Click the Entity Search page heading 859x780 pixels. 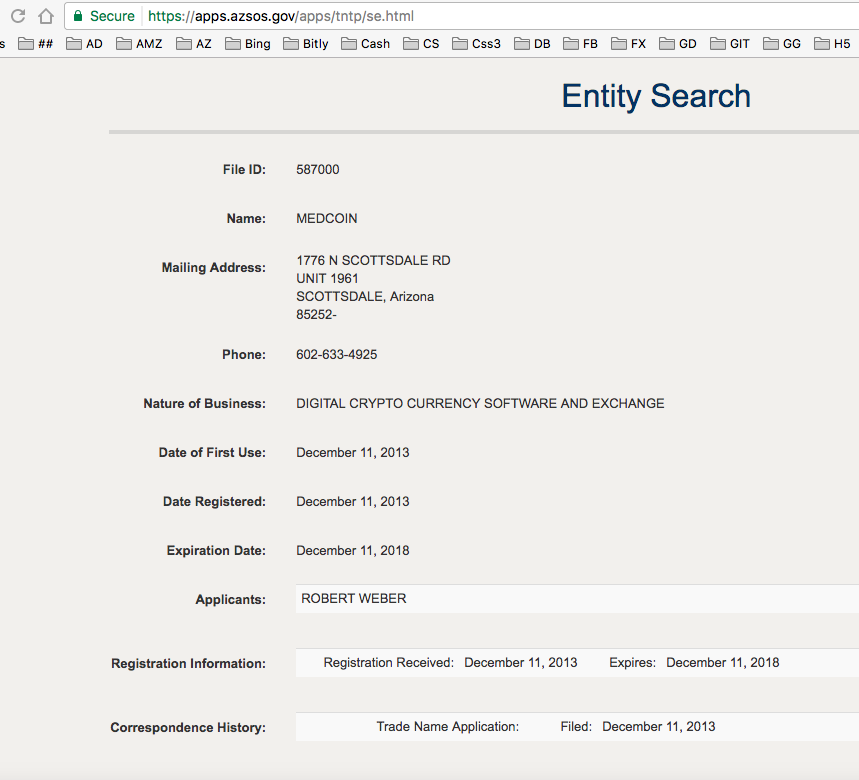coord(656,96)
